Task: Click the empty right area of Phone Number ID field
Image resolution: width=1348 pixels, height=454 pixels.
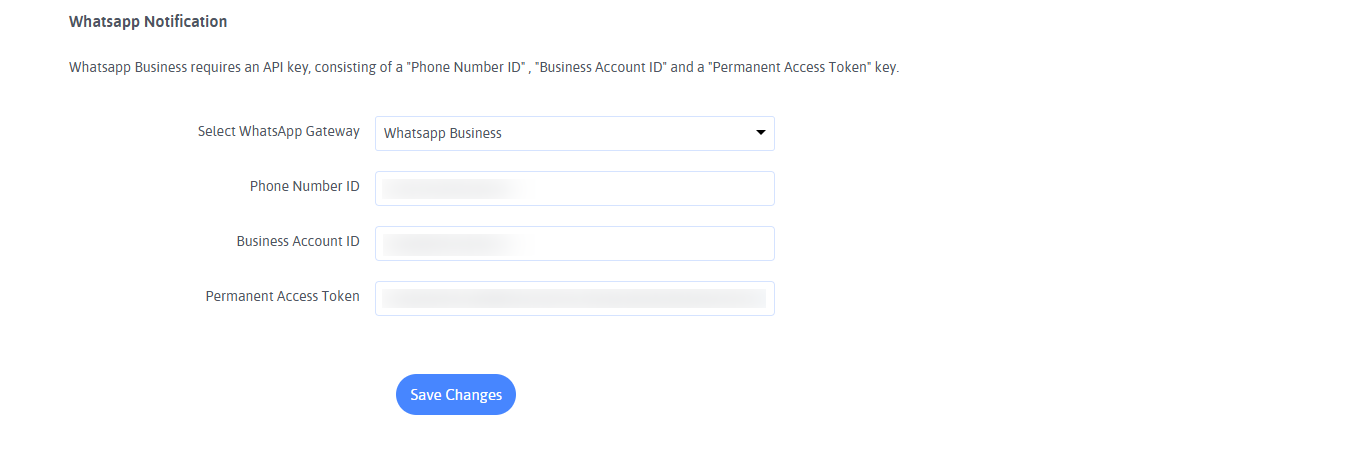Action: [680, 188]
